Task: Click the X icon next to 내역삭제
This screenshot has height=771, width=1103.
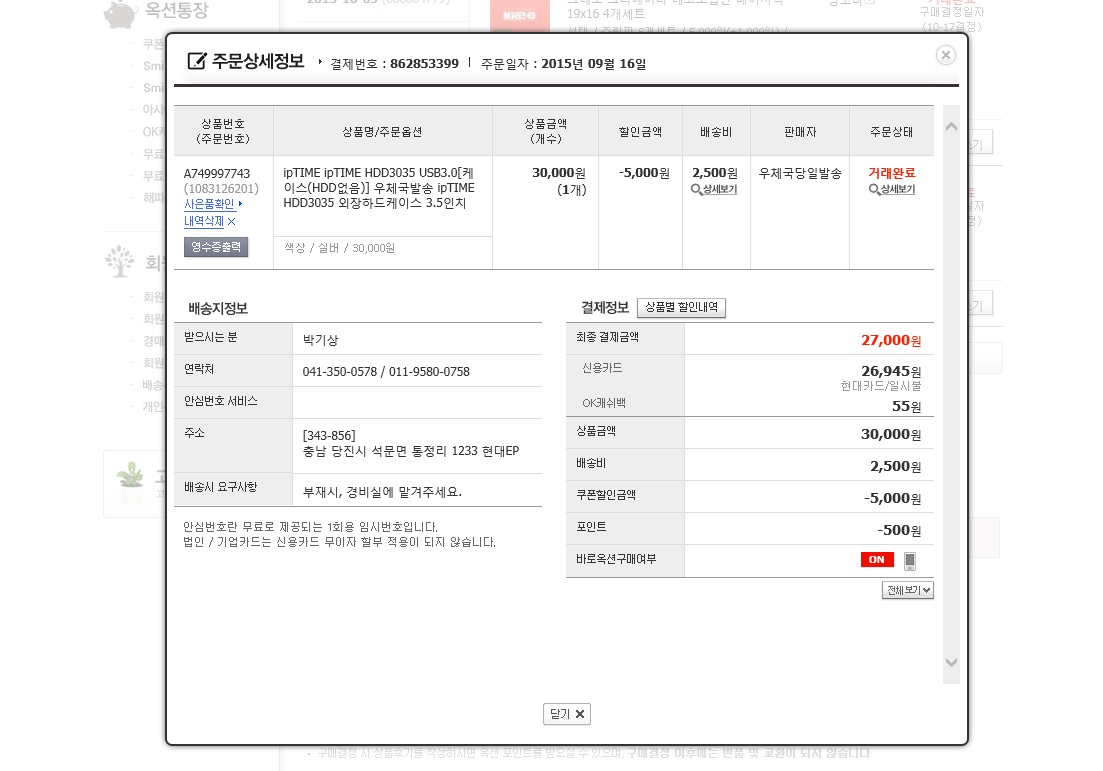Action: click(231, 222)
